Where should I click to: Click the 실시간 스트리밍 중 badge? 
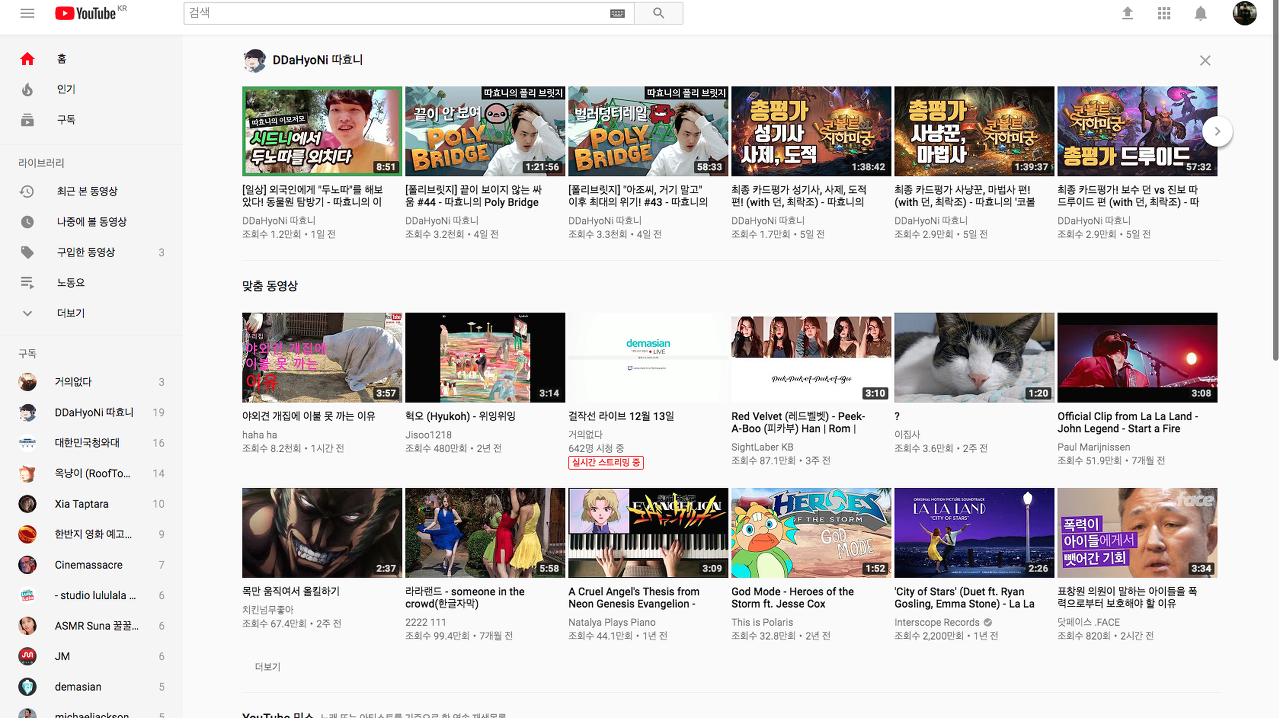(x=606, y=463)
